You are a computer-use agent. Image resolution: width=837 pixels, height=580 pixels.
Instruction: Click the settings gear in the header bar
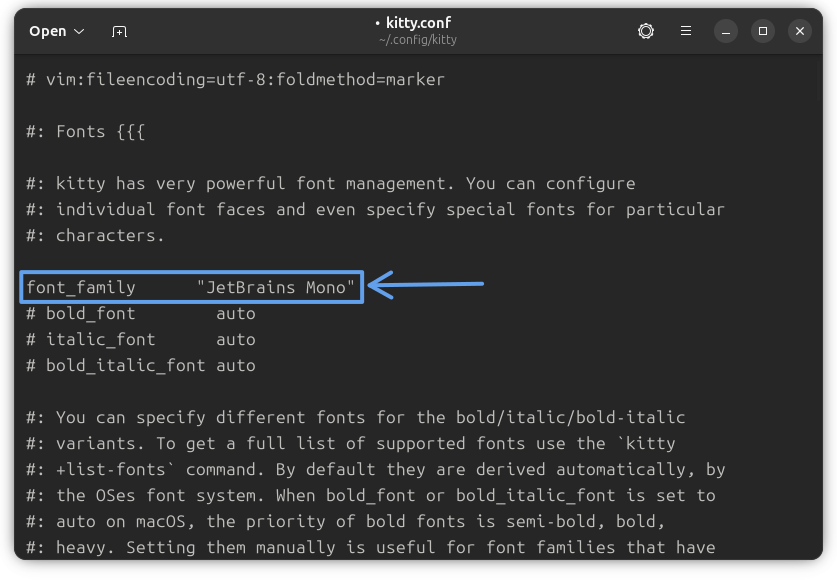point(645,31)
